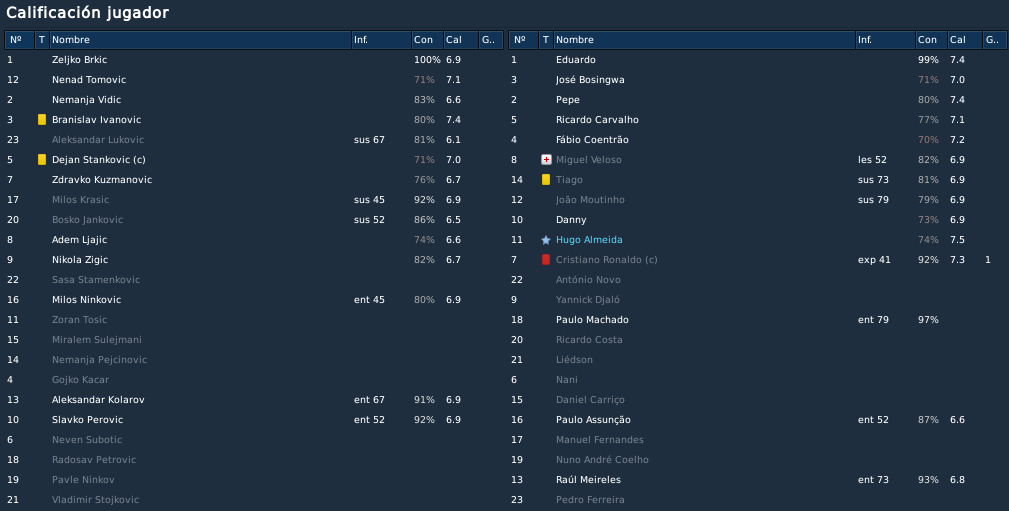Sort right table by Inf. column

[x=885, y=40]
